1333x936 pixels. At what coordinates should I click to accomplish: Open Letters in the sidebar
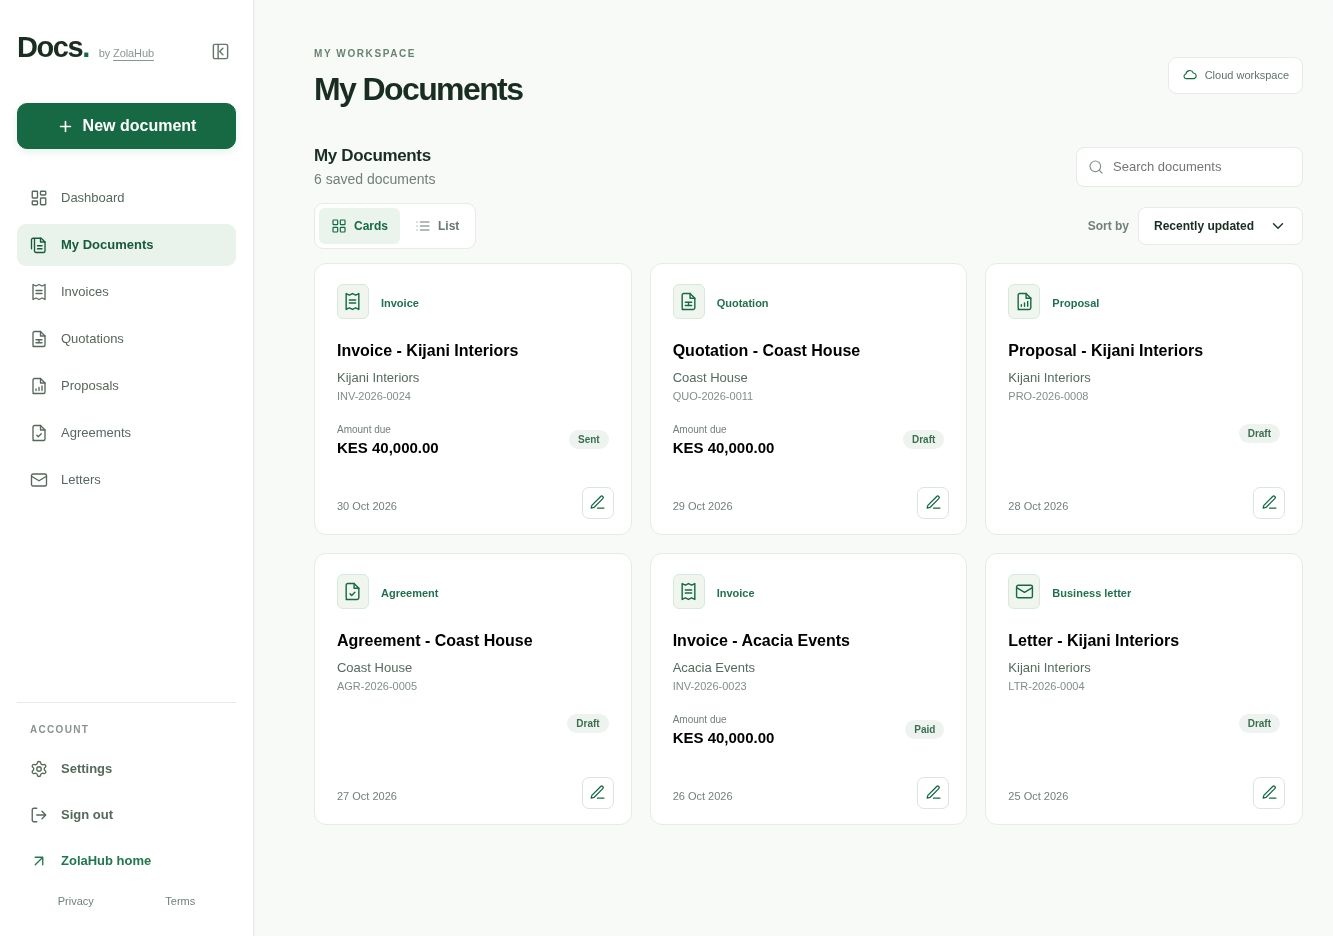126,480
